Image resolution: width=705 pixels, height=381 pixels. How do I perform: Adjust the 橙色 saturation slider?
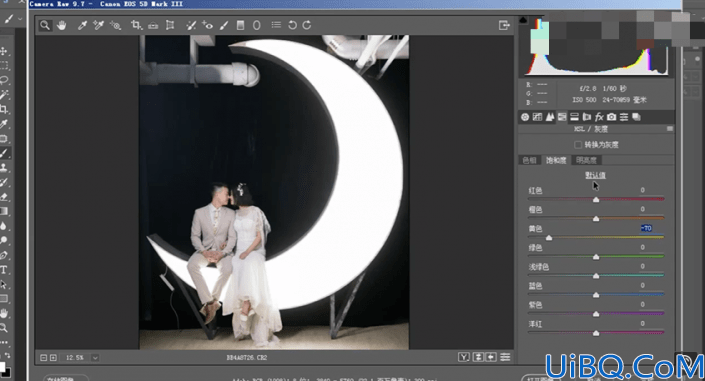coord(596,218)
